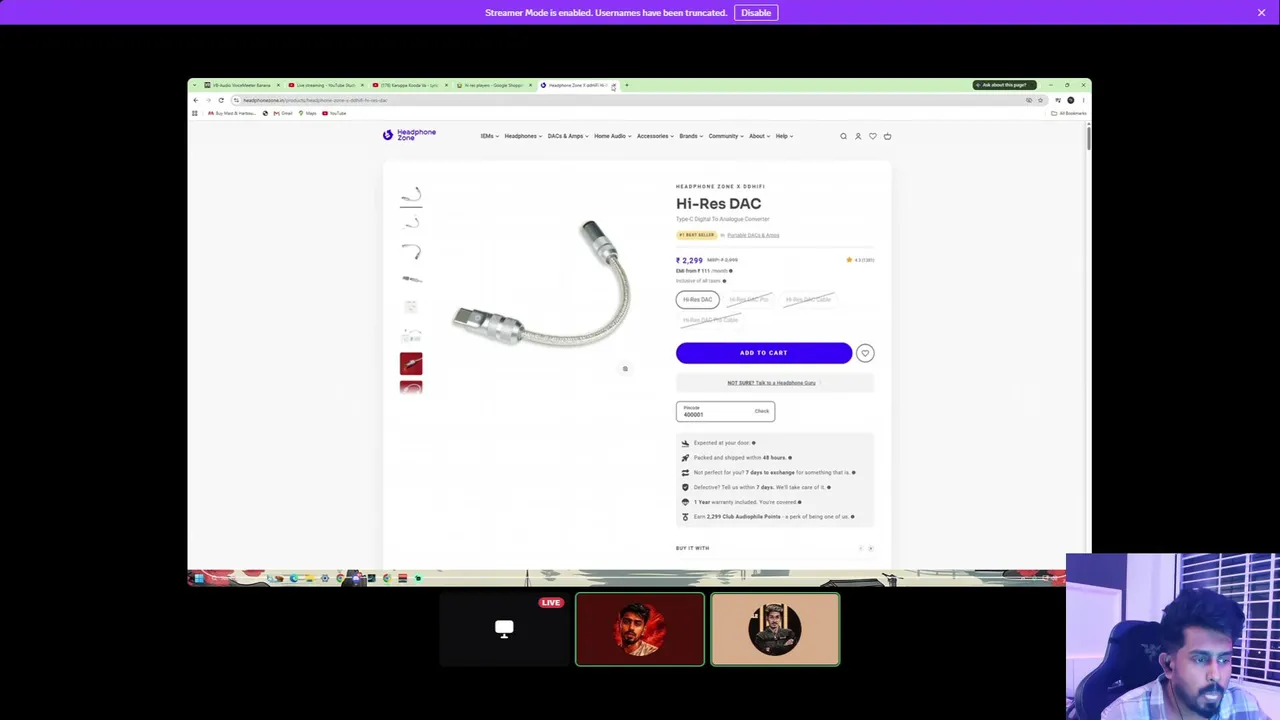The height and width of the screenshot is (720, 1280).
Task: Open the Gmail bookmark
Action: click(283, 113)
